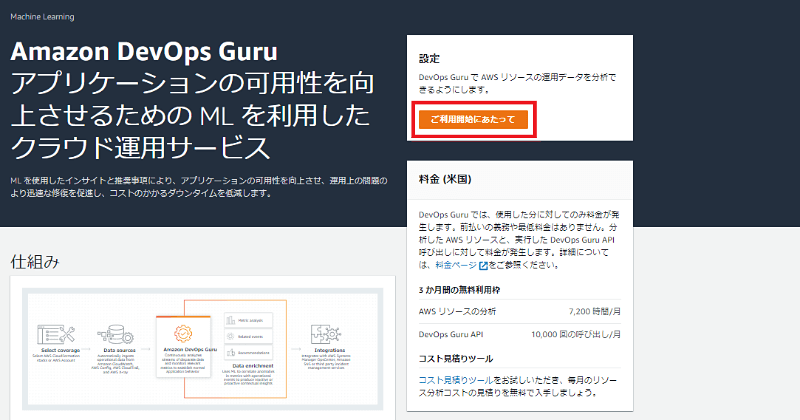This screenshot has width=800, height=420.
Task: Select the 'Data enrichment' heading in diagram
Action: tap(253, 366)
